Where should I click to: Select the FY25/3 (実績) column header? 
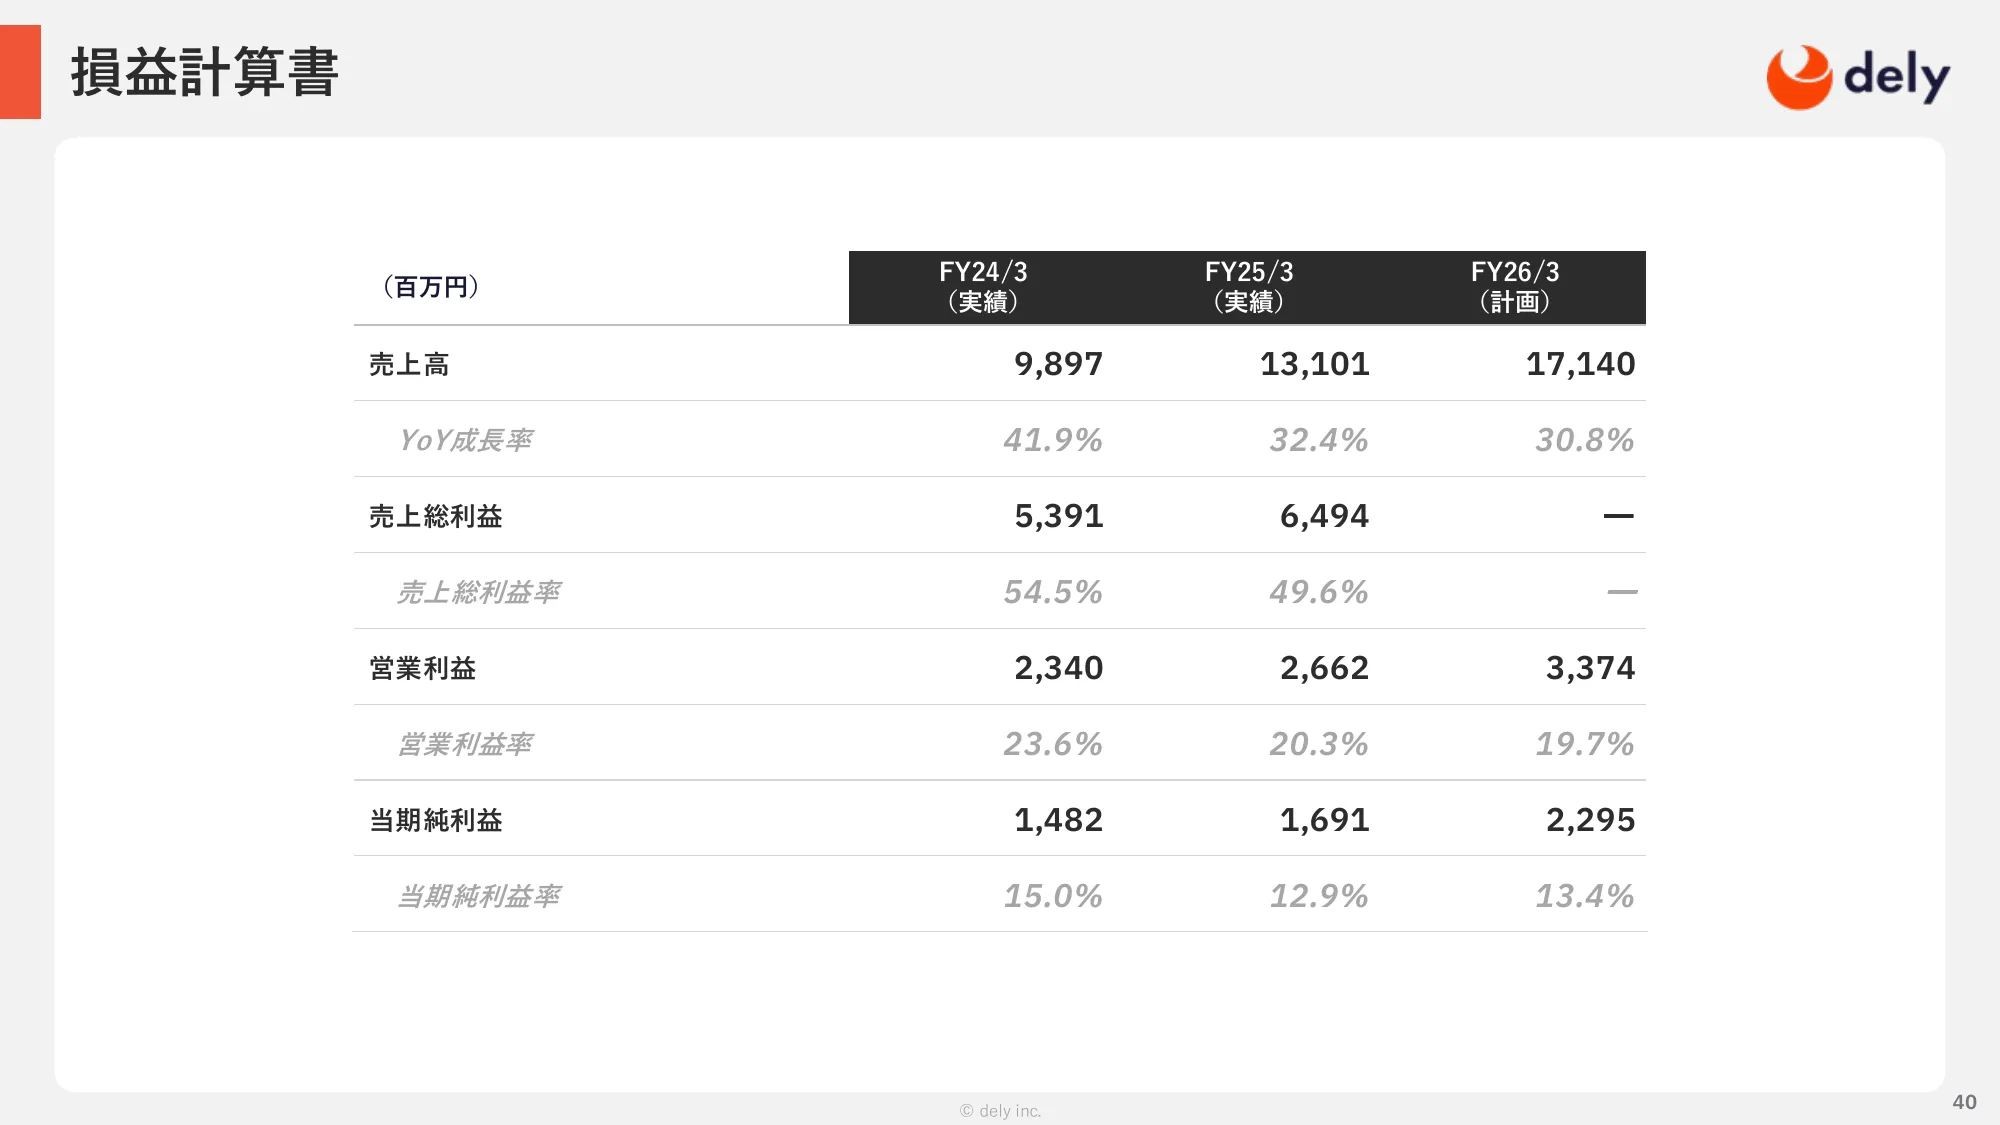1248,287
